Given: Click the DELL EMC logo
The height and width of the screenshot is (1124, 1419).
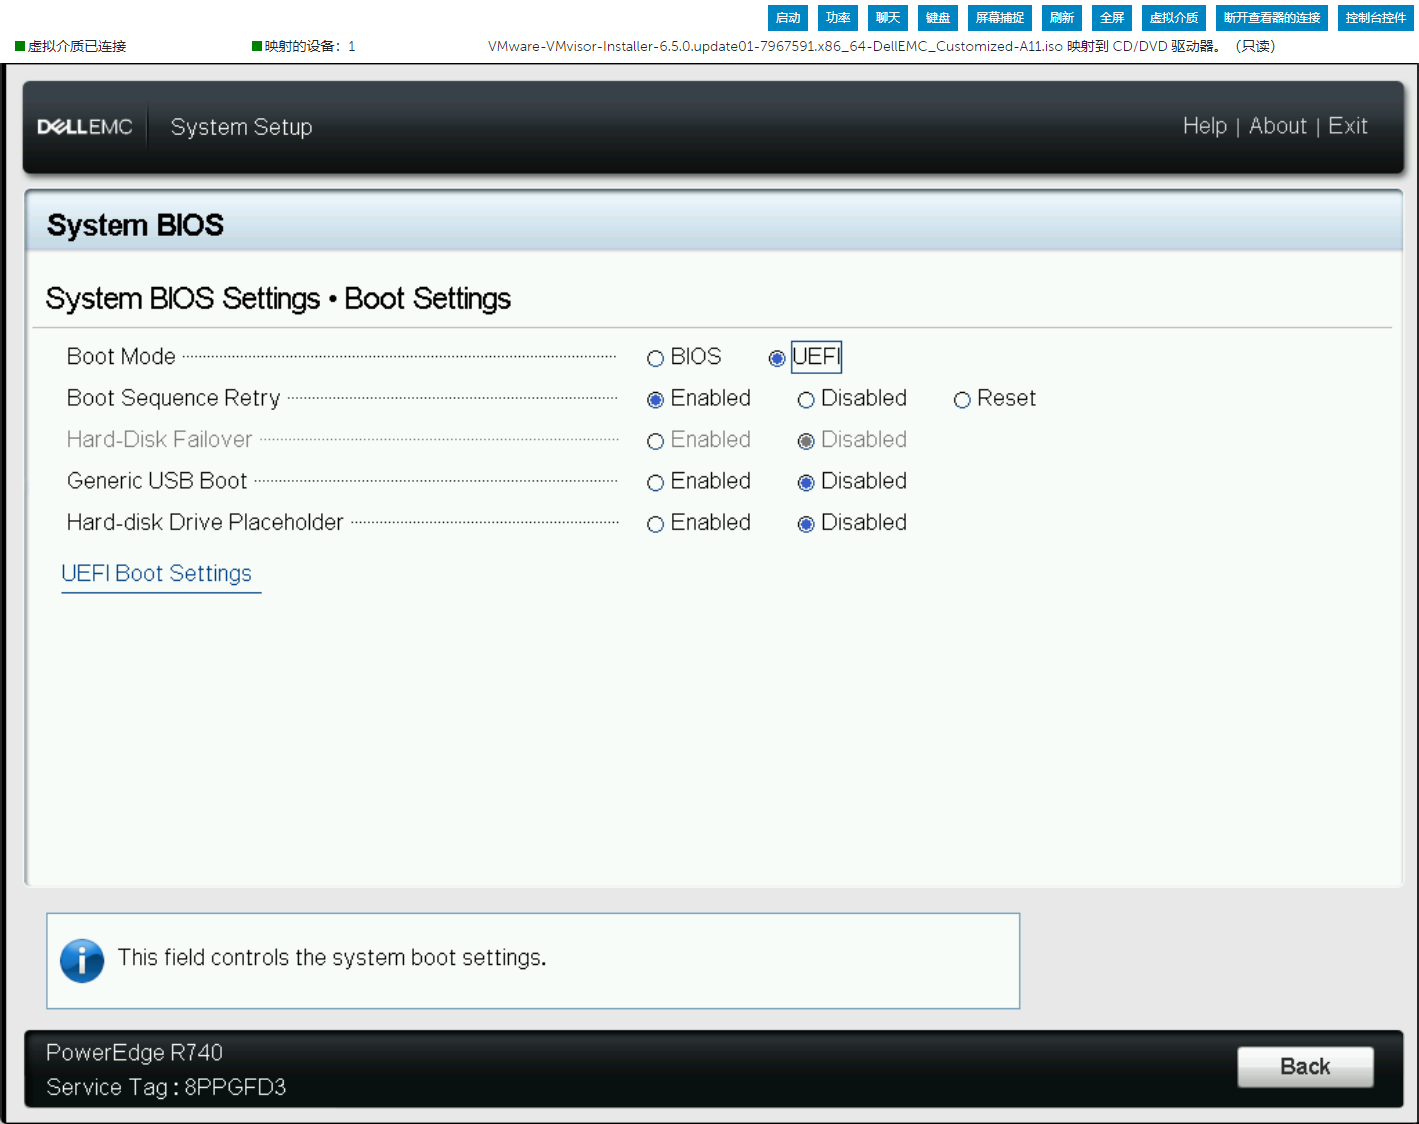Looking at the screenshot, I should pos(85,127).
